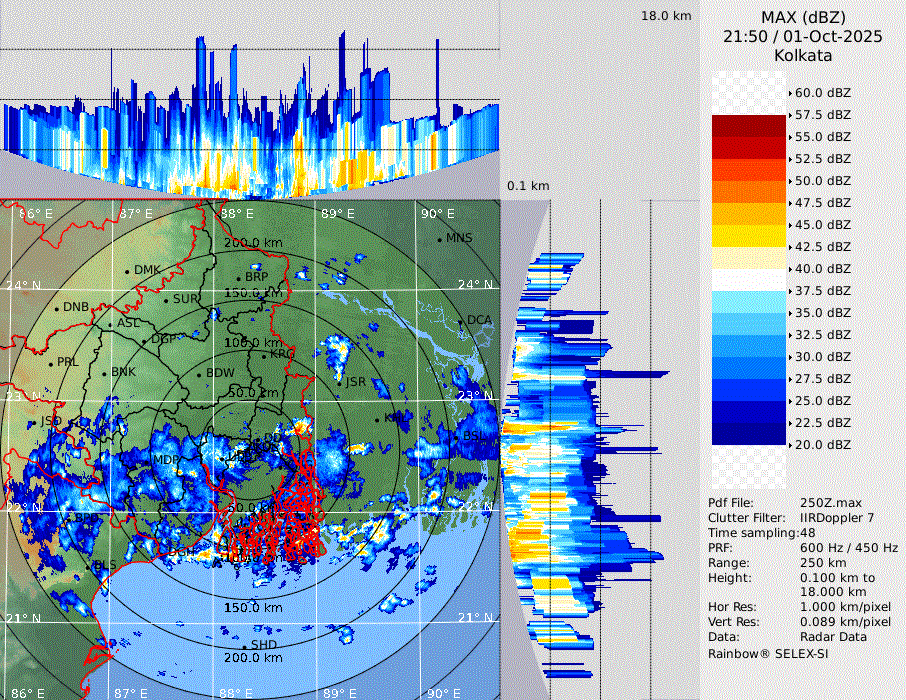Select the JSR station marker dot
Image resolution: width=906 pixels, height=700 pixels.
coord(338,383)
